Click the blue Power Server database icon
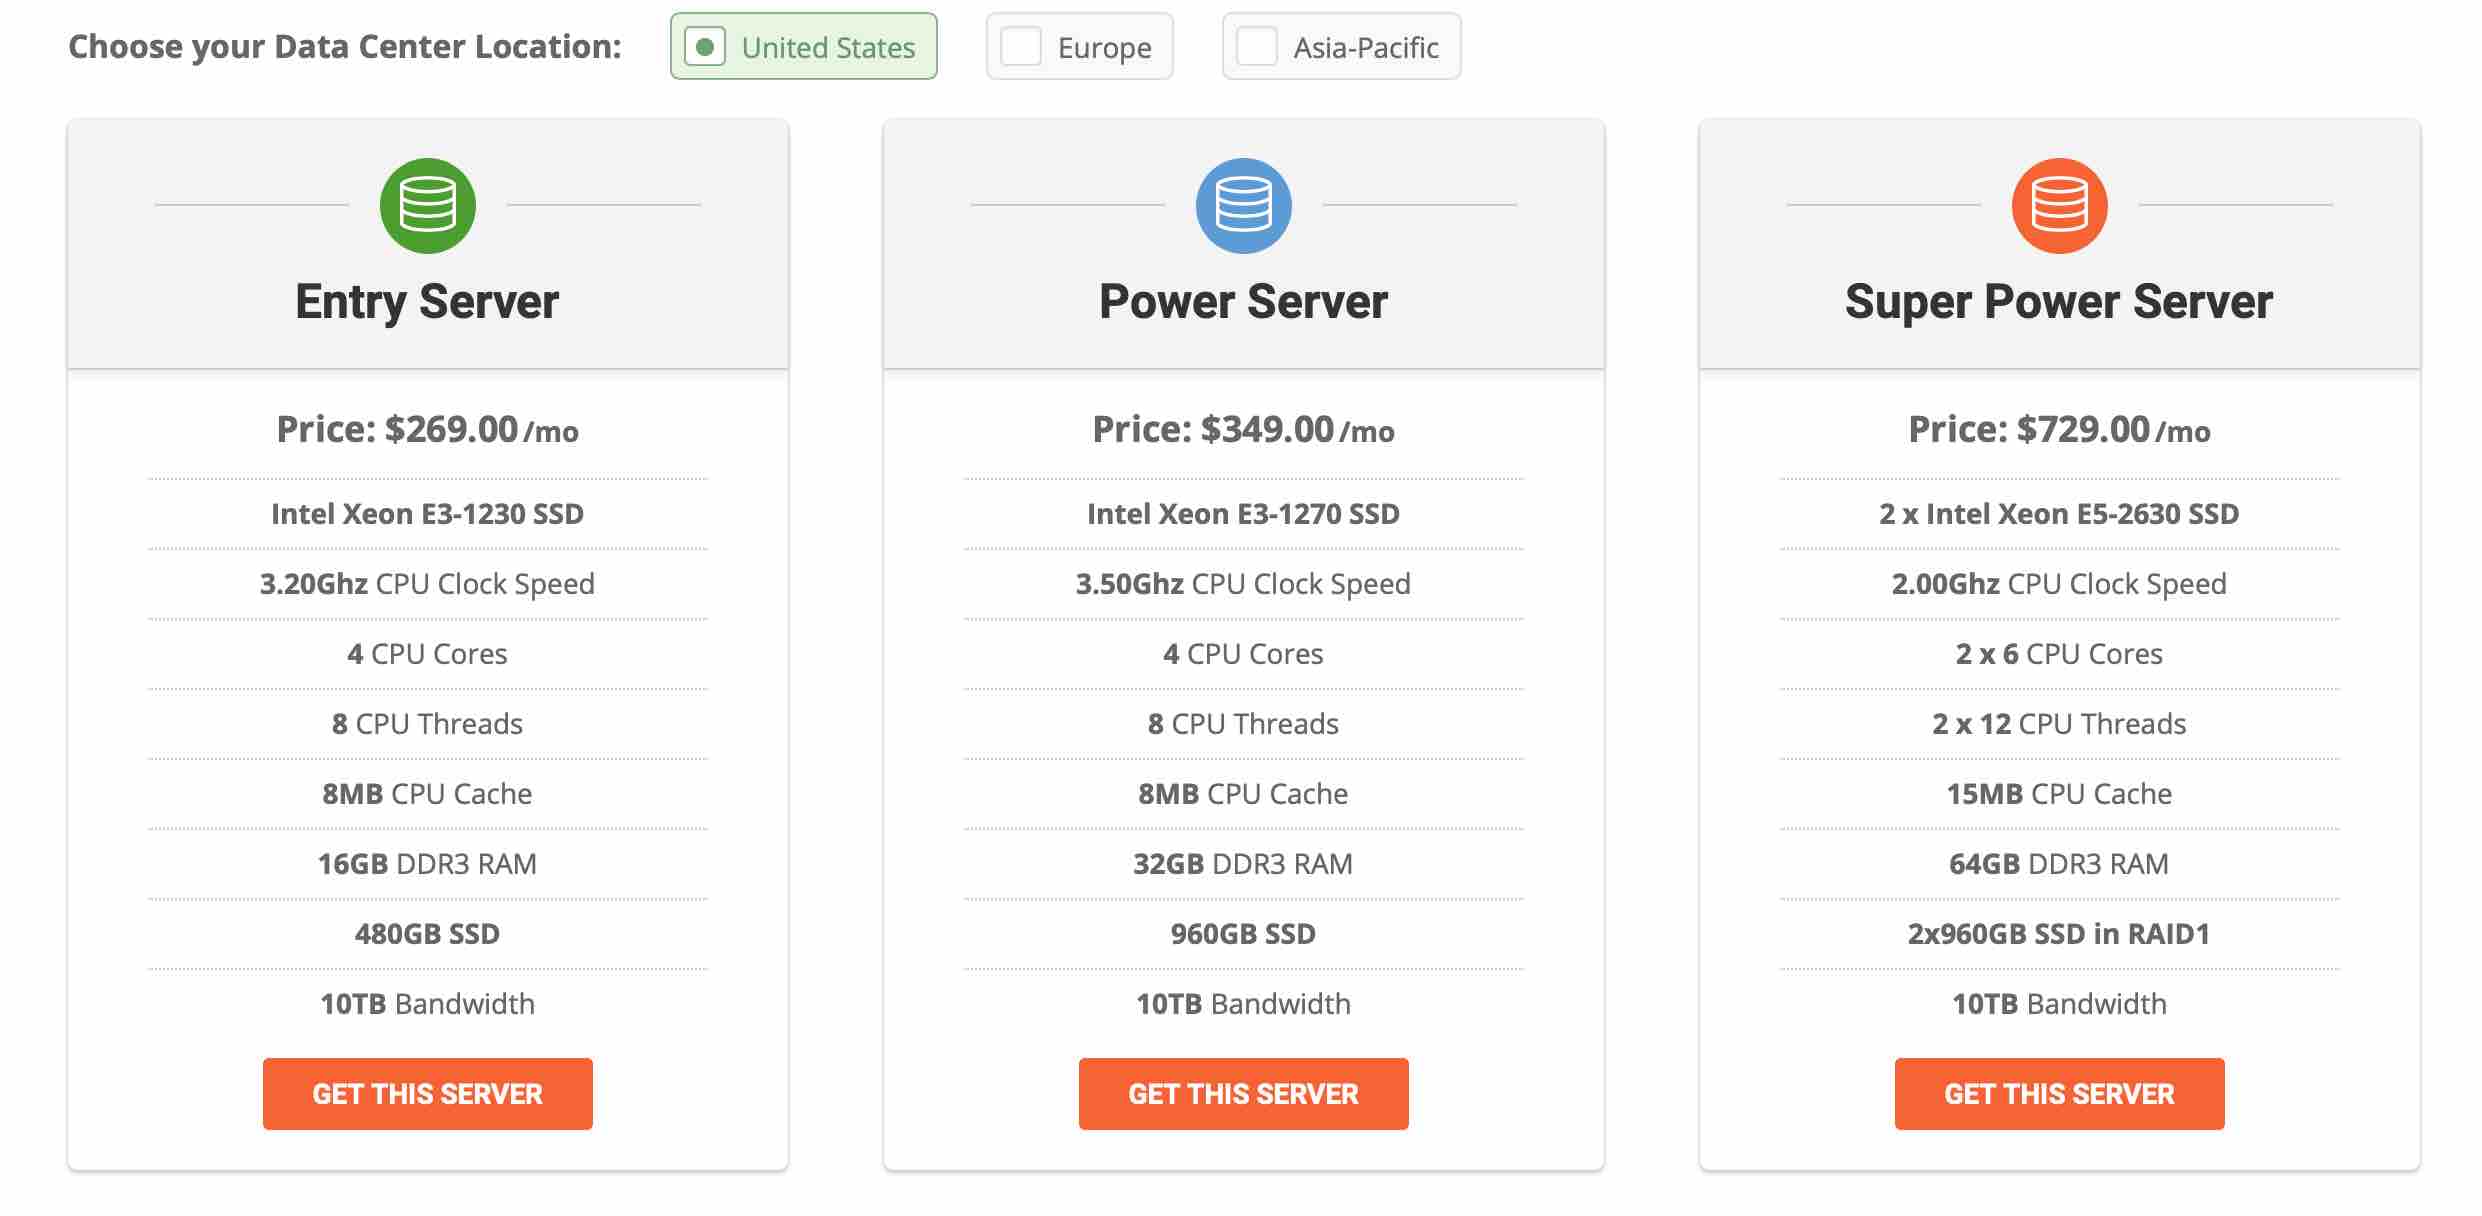Image resolution: width=2482 pixels, height=1216 pixels. pyautogui.click(x=1243, y=205)
